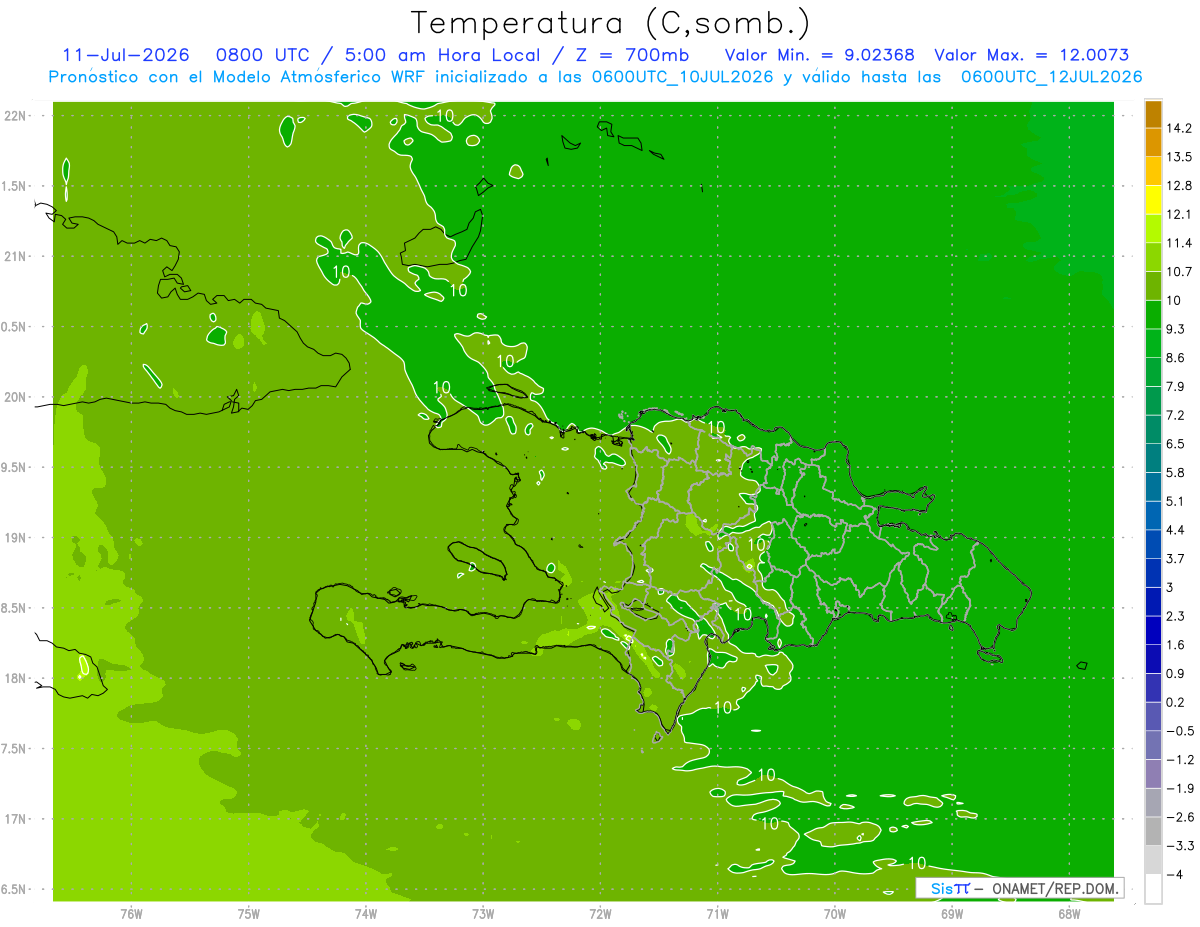
Task: Click the '-1.9' colorbar value
Action: coord(1180,788)
